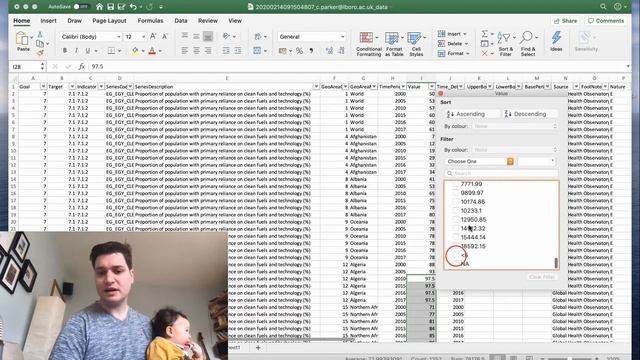Image resolution: width=640 pixels, height=360 pixels.
Task: Click the Comments button
Action: coord(606,20)
